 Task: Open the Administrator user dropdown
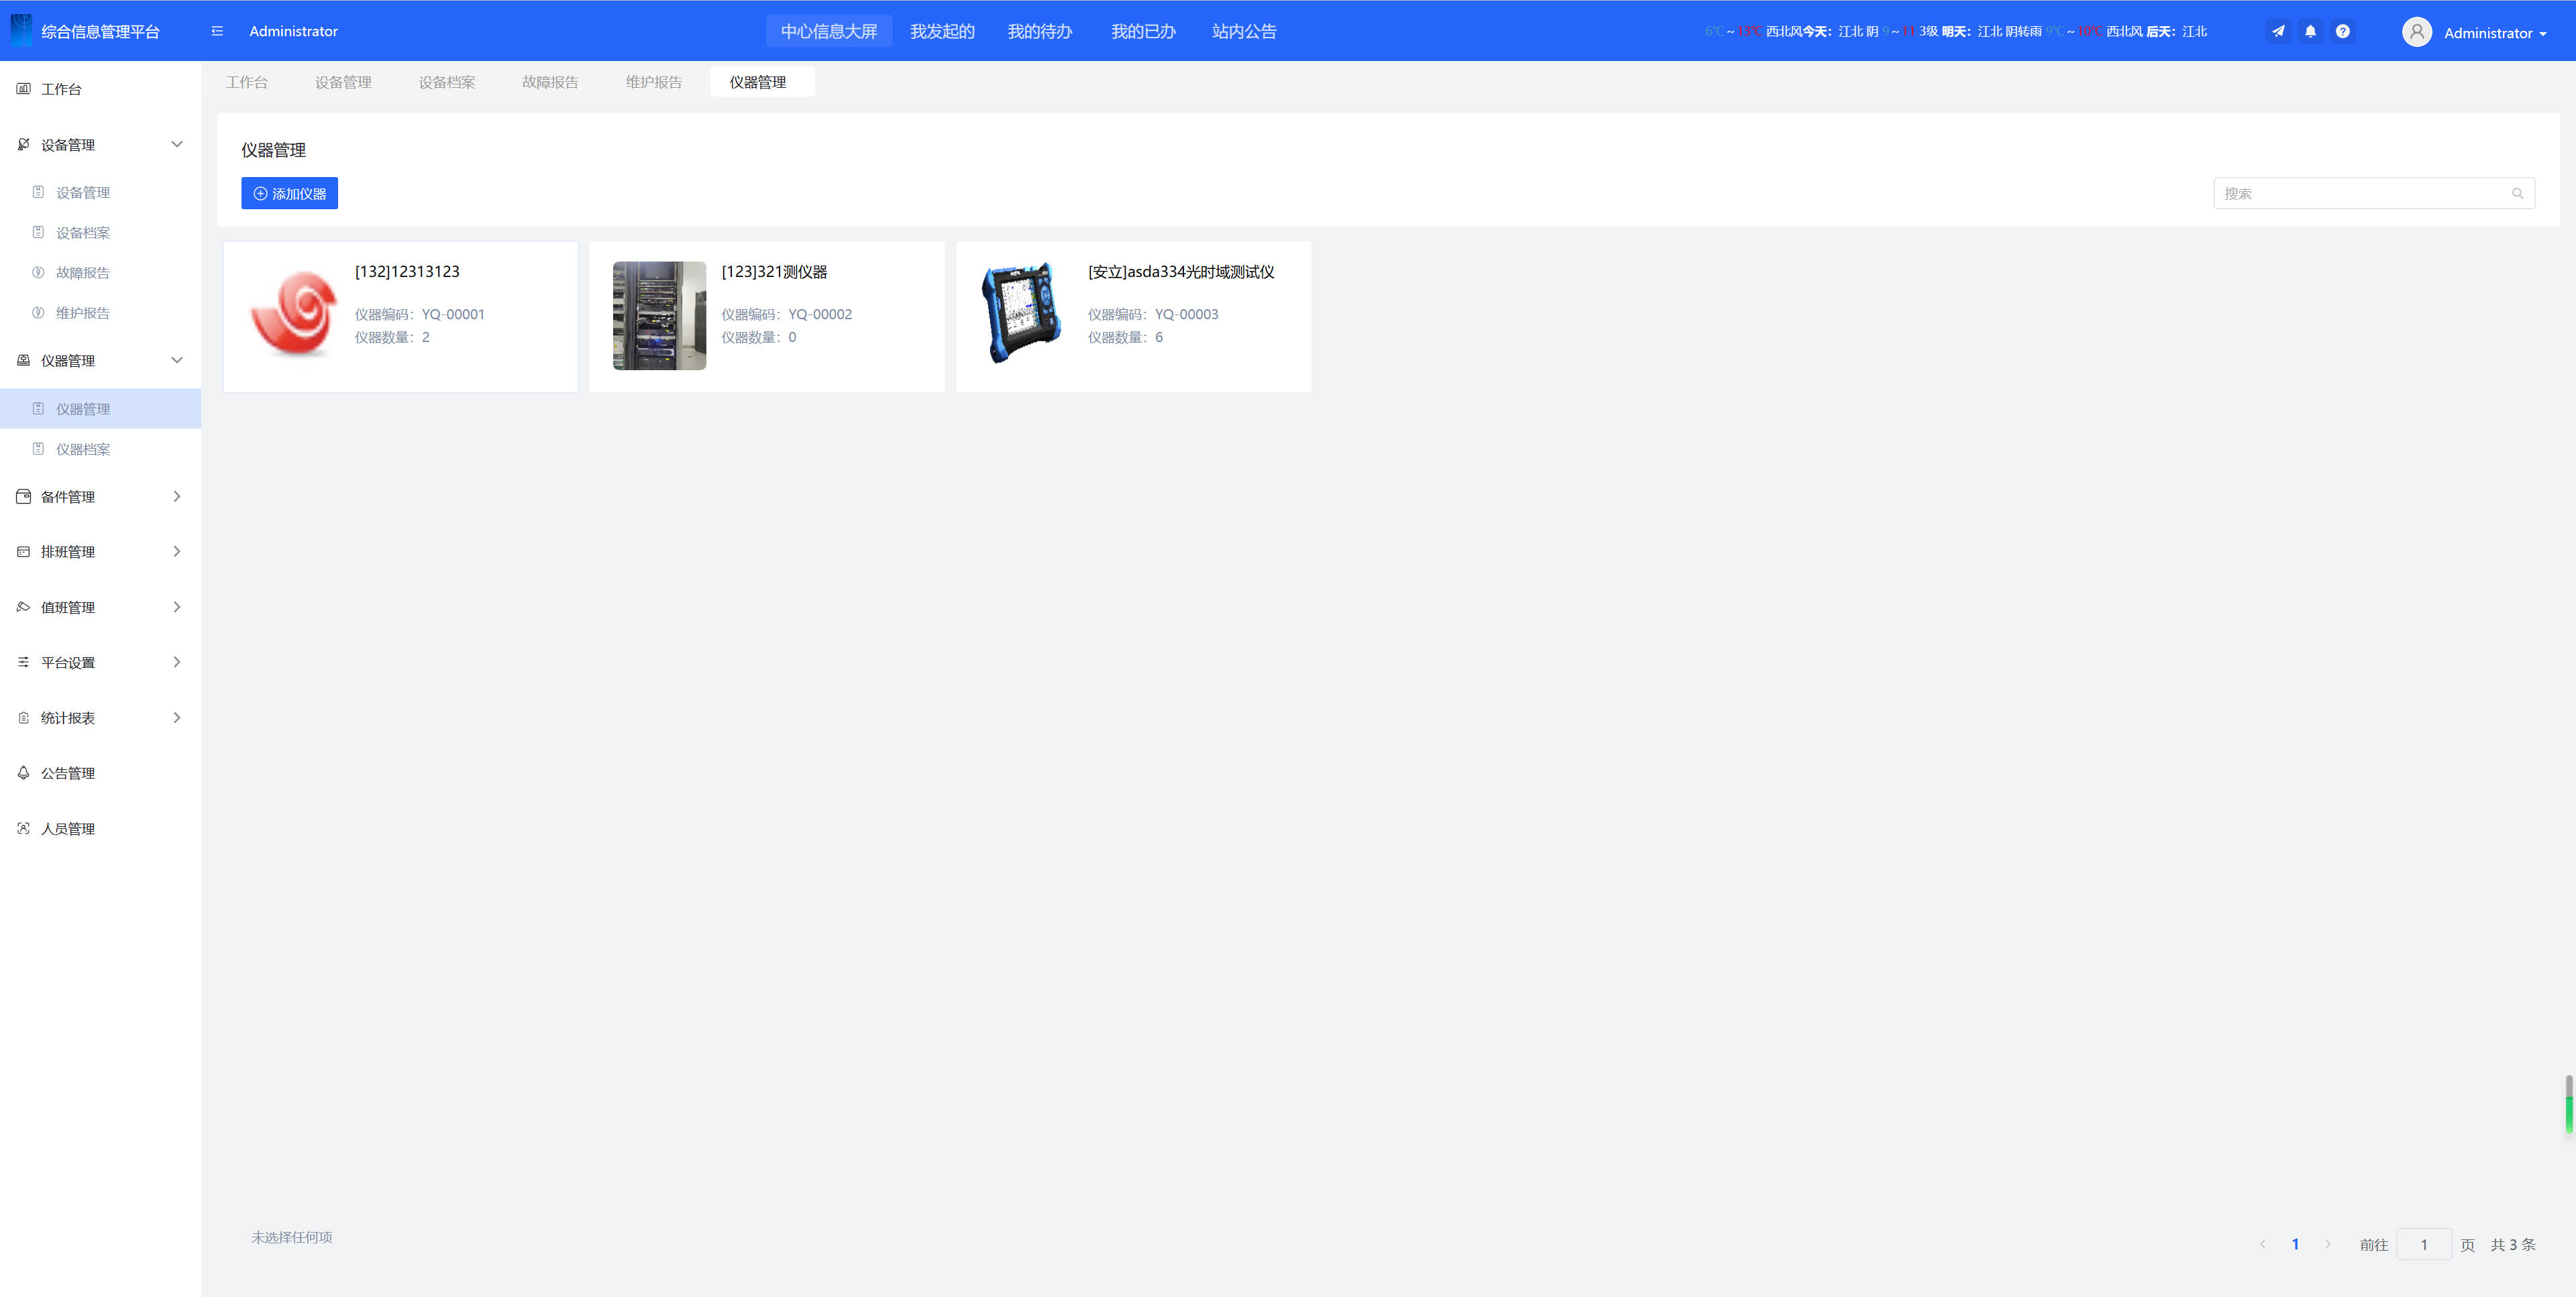click(2495, 33)
